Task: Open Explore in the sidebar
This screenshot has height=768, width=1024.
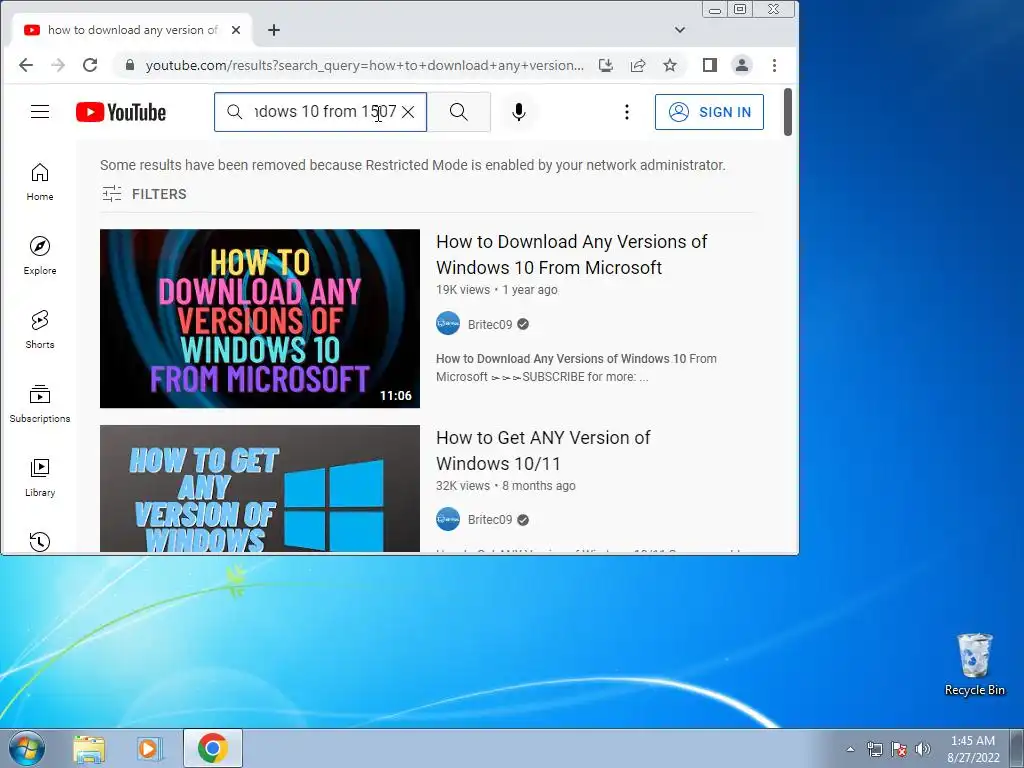Action: (40, 256)
